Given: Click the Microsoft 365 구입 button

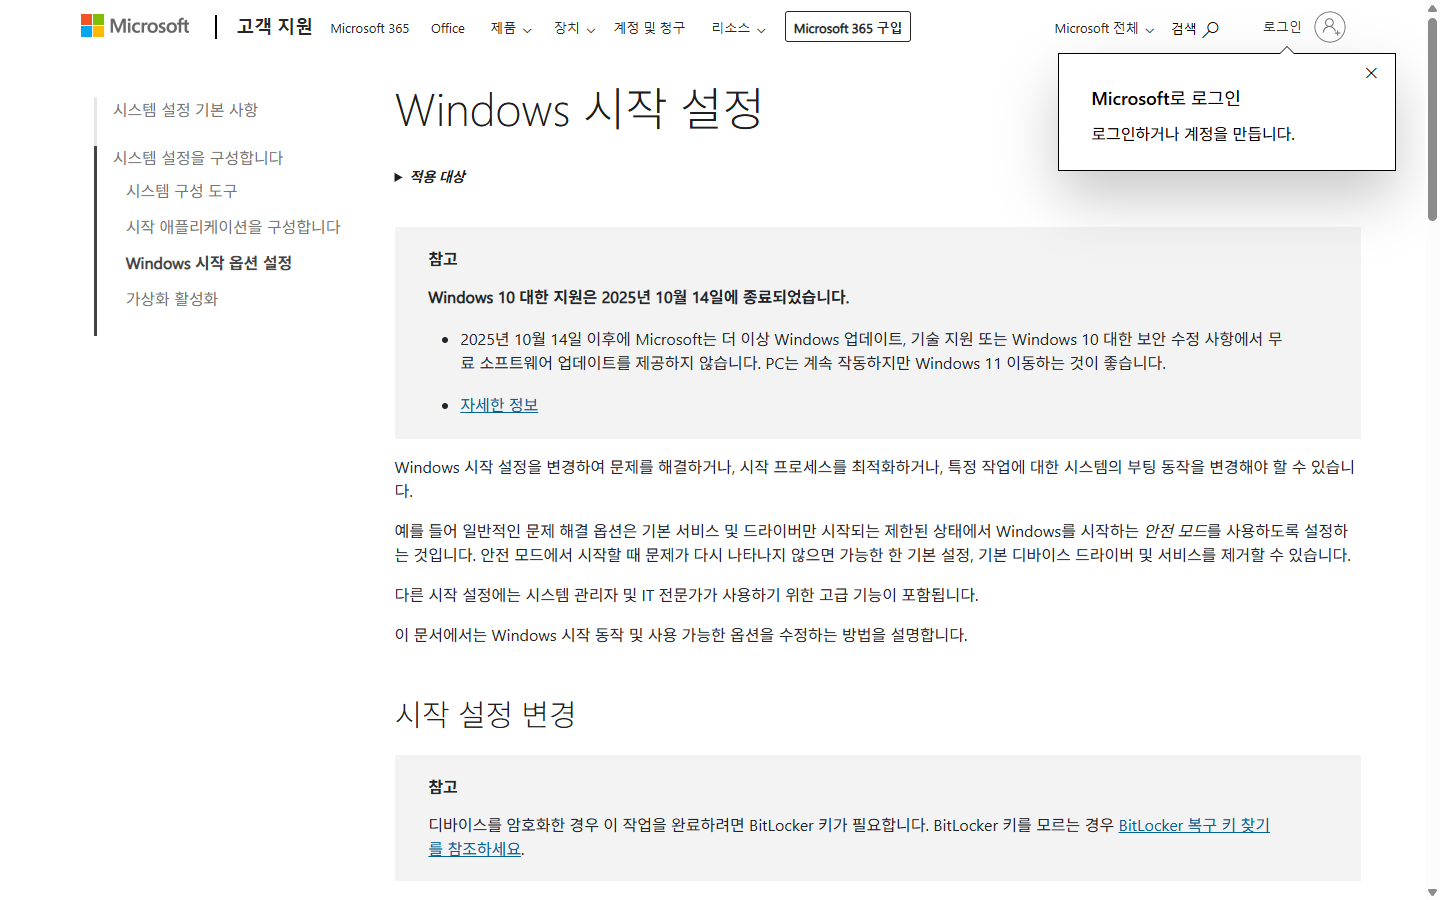Looking at the screenshot, I should coord(848,27).
